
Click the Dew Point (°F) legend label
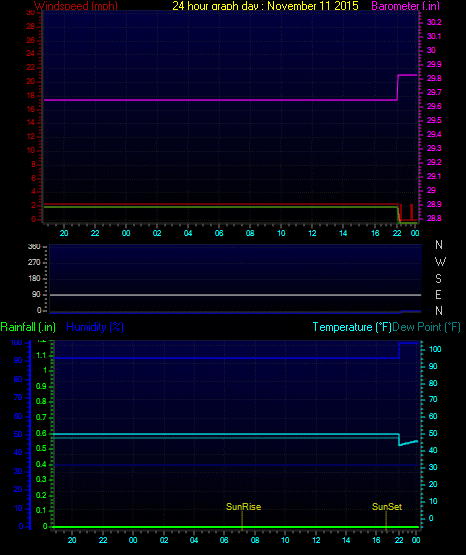coord(427,327)
